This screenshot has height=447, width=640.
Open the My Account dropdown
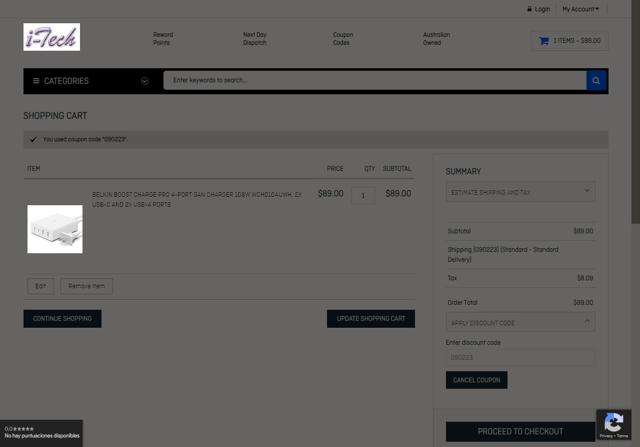coord(580,9)
